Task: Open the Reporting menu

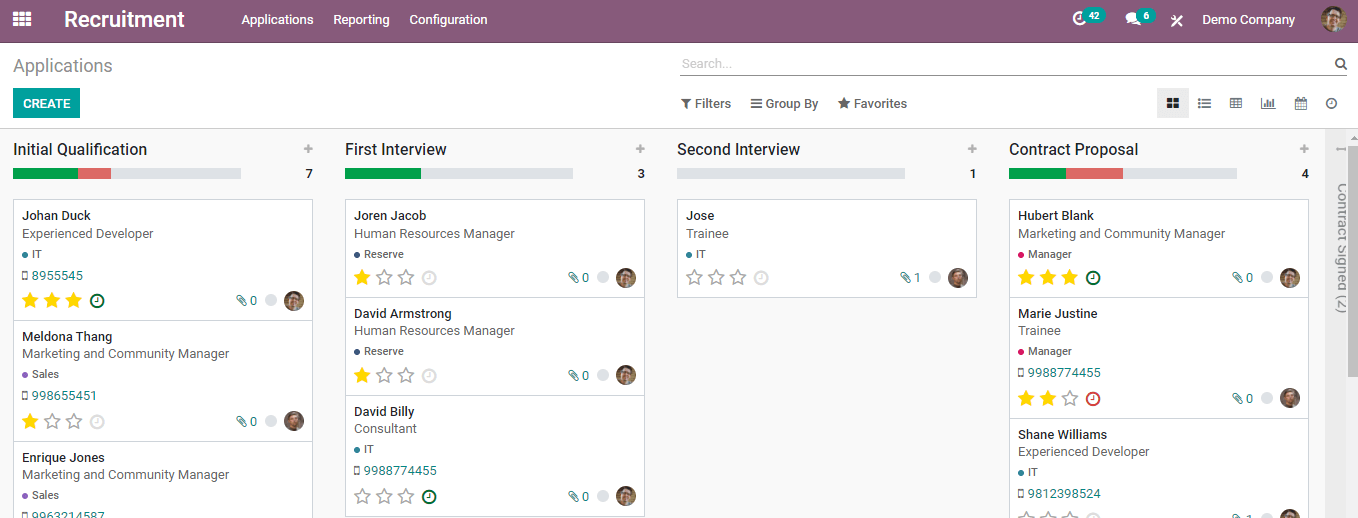Action: (361, 20)
